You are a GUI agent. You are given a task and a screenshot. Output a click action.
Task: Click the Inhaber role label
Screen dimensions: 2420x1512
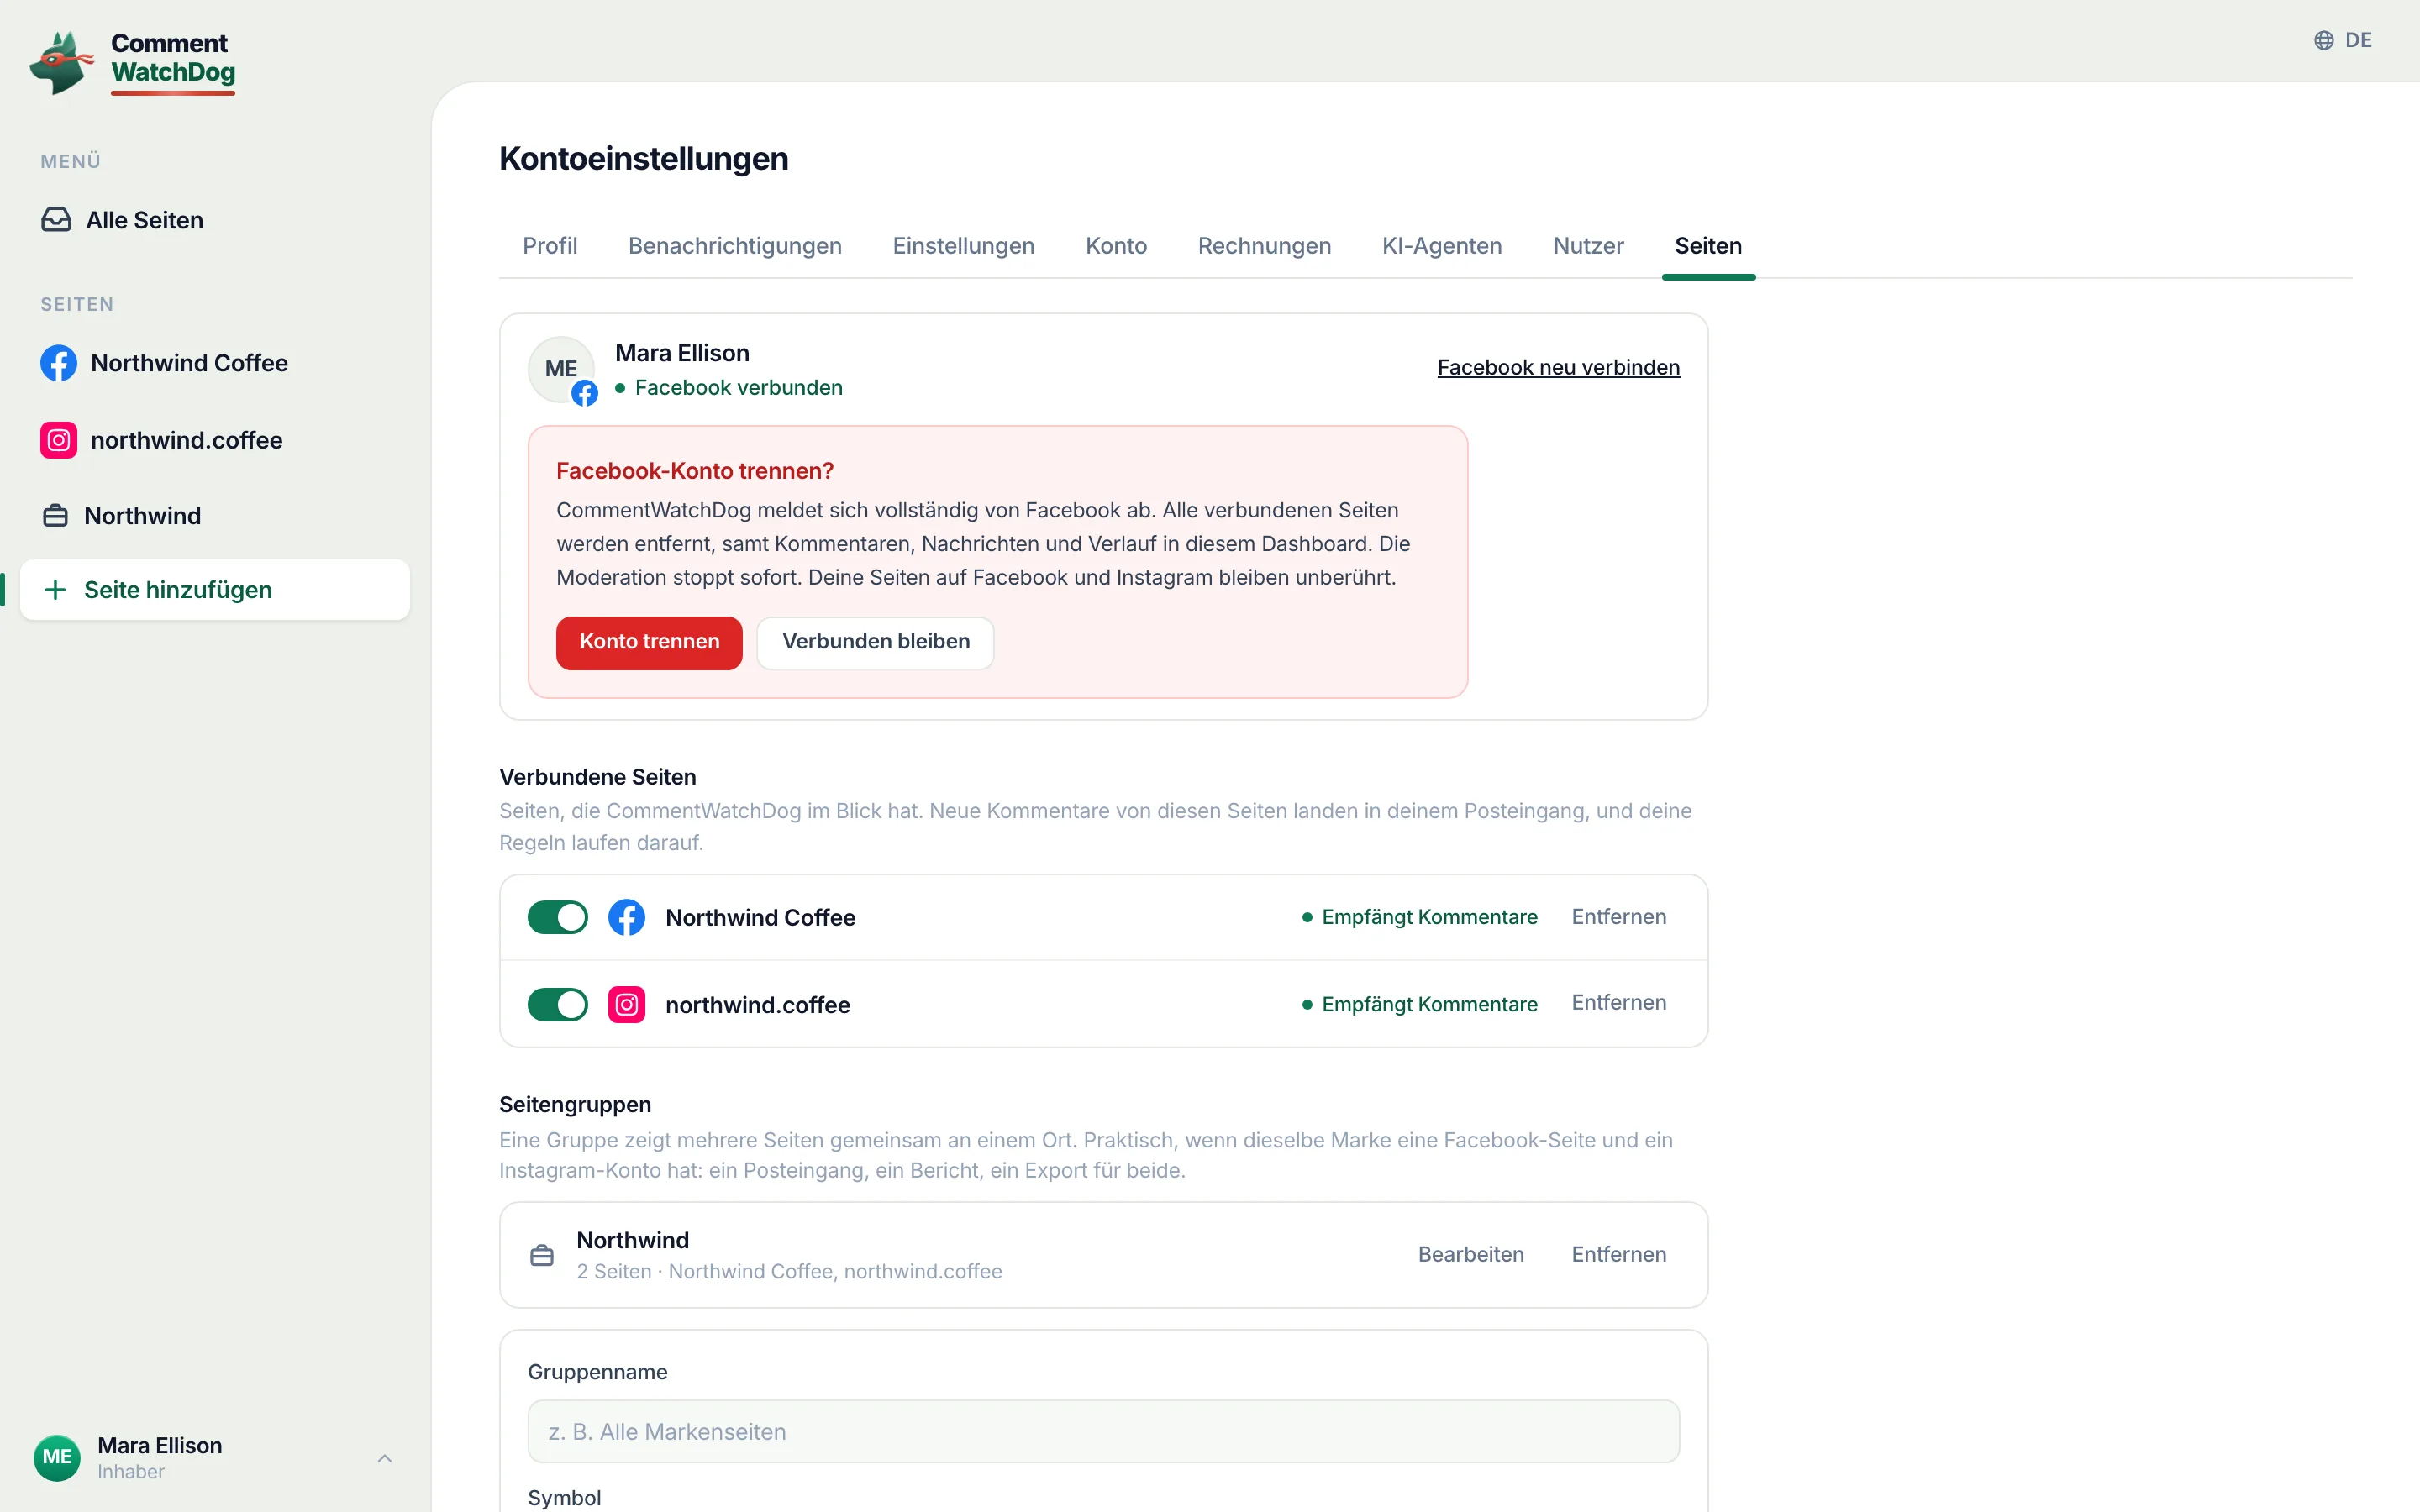click(x=131, y=1472)
